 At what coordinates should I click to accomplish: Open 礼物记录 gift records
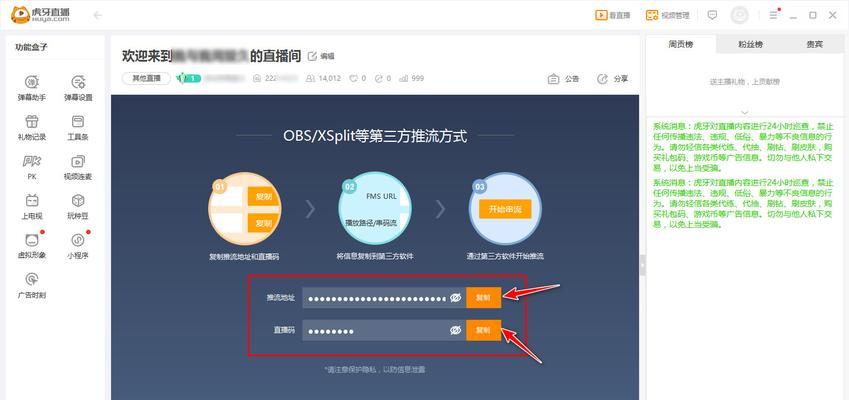coord(31,127)
